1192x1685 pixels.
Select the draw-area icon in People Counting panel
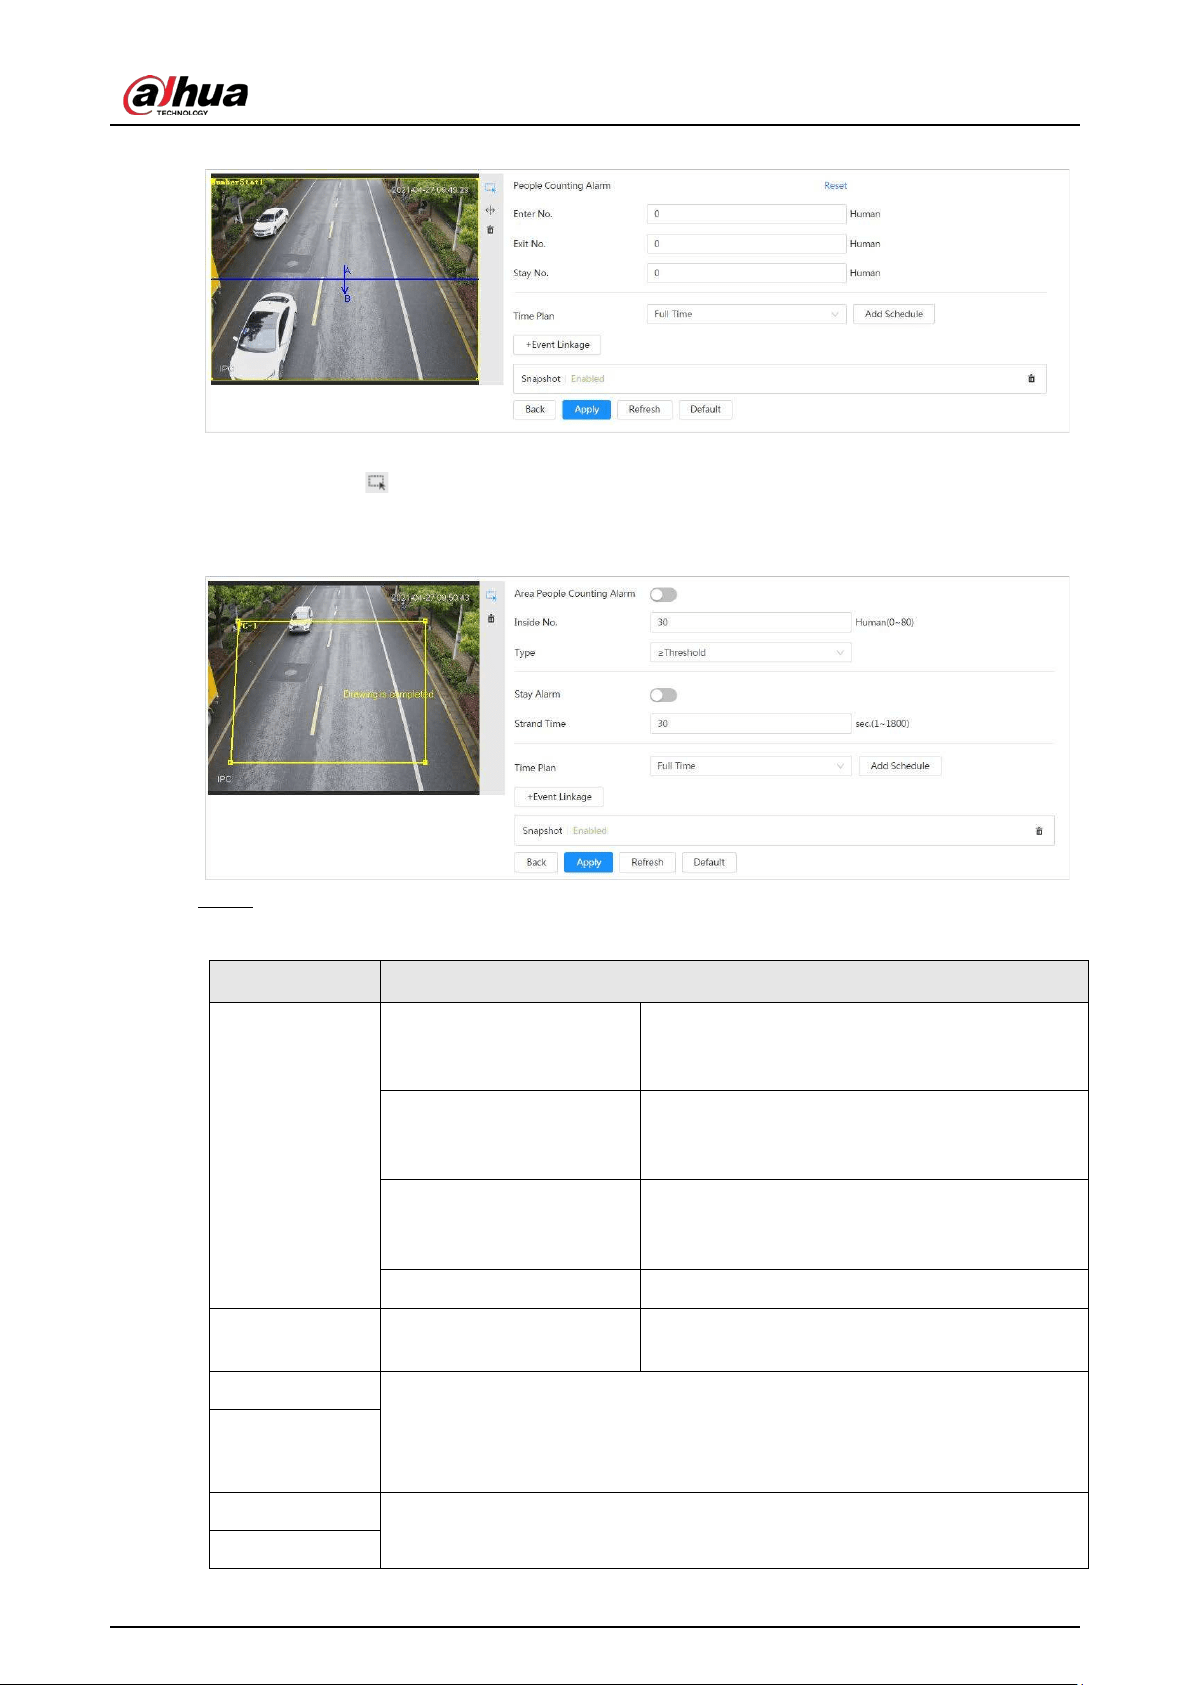pos(490,187)
